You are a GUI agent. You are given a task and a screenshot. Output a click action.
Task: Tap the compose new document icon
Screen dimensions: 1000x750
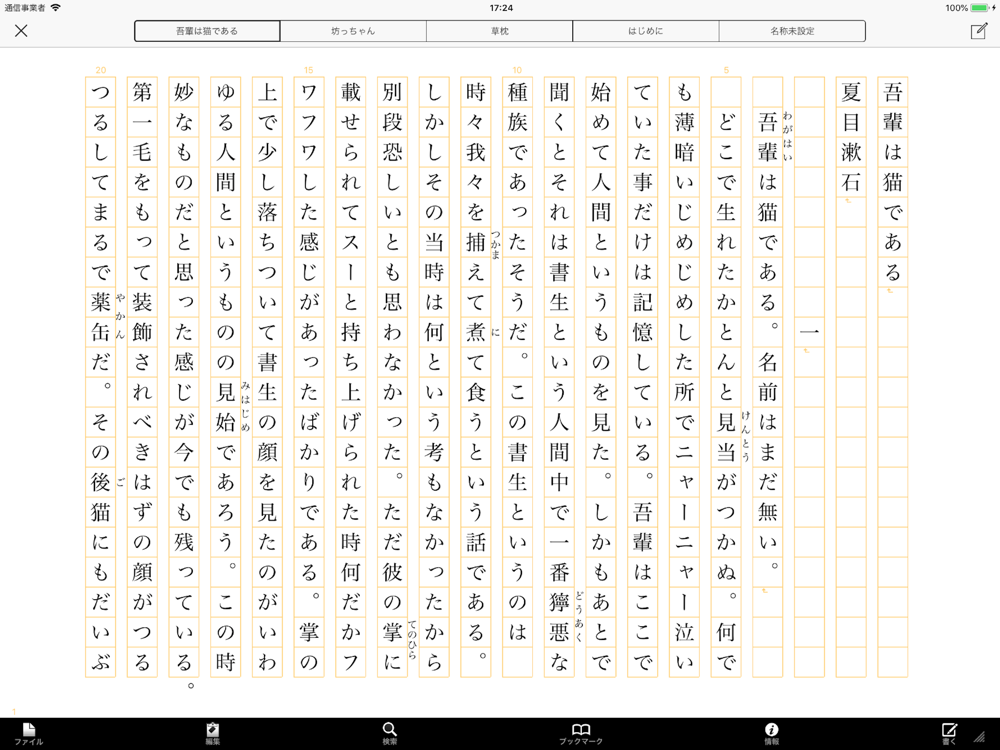click(978, 31)
